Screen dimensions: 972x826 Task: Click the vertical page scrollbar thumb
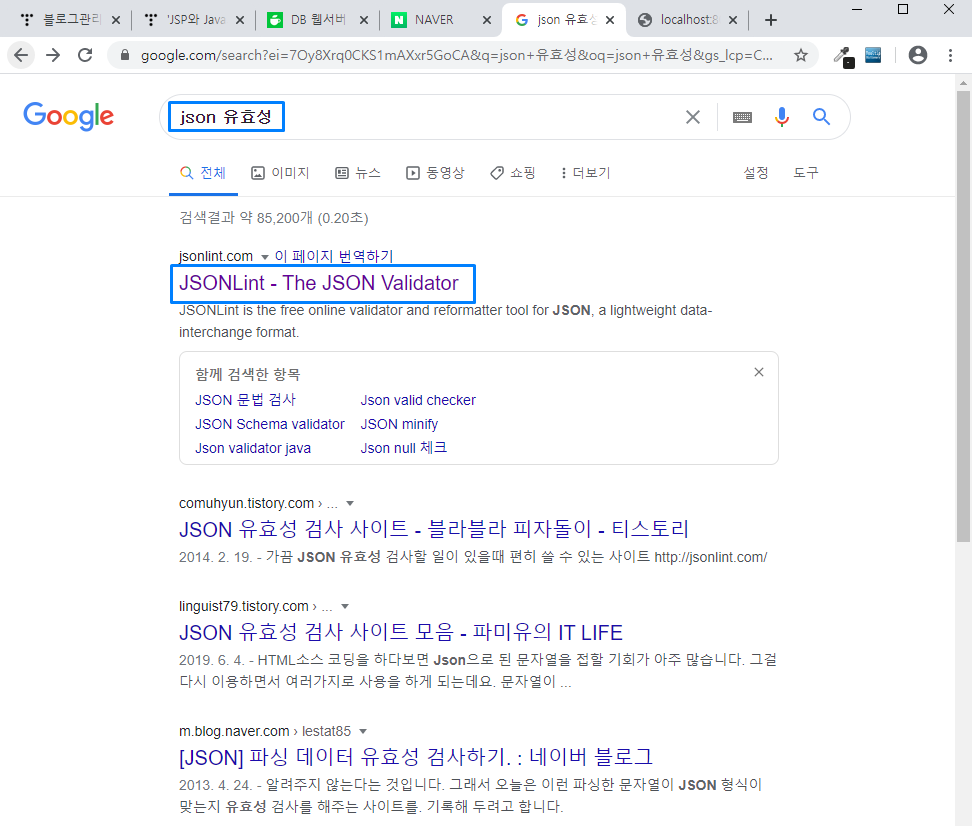(963, 316)
